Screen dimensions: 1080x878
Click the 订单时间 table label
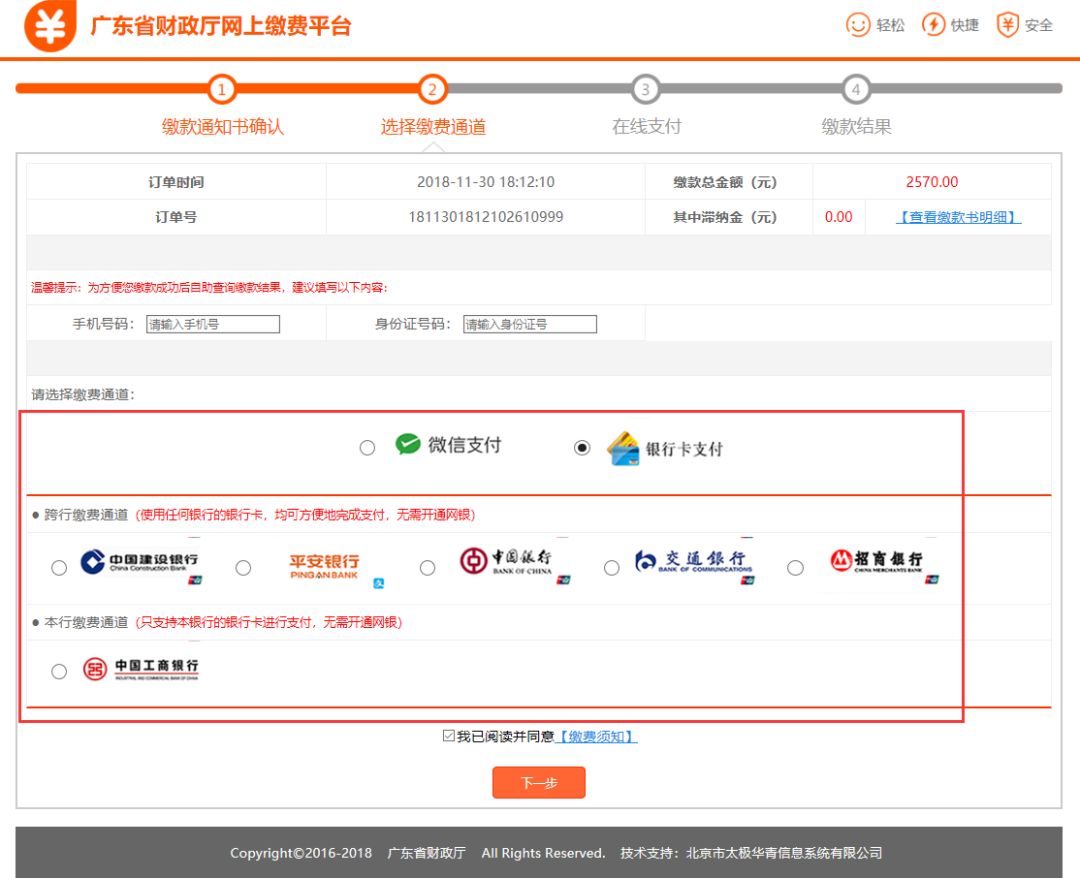pos(176,182)
